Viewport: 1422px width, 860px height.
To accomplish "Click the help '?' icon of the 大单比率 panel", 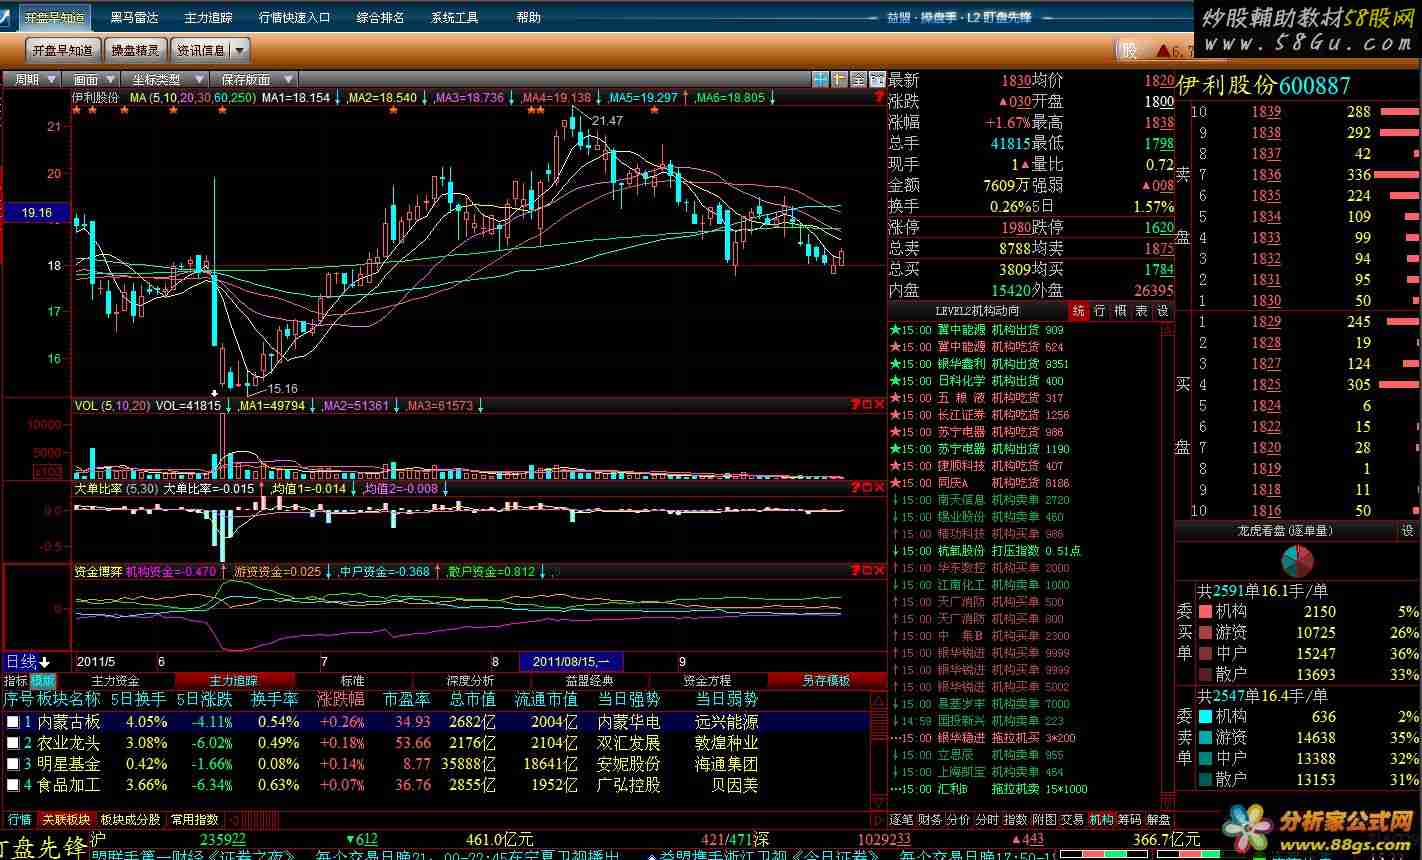I will click(x=855, y=488).
